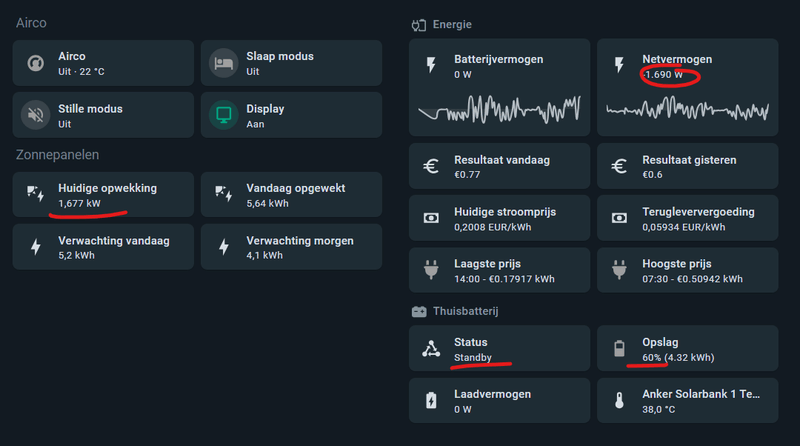Click the 0,05934 EUR/kWh value
Viewport: 800px width, 446px height.
pyautogui.click(x=684, y=227)
